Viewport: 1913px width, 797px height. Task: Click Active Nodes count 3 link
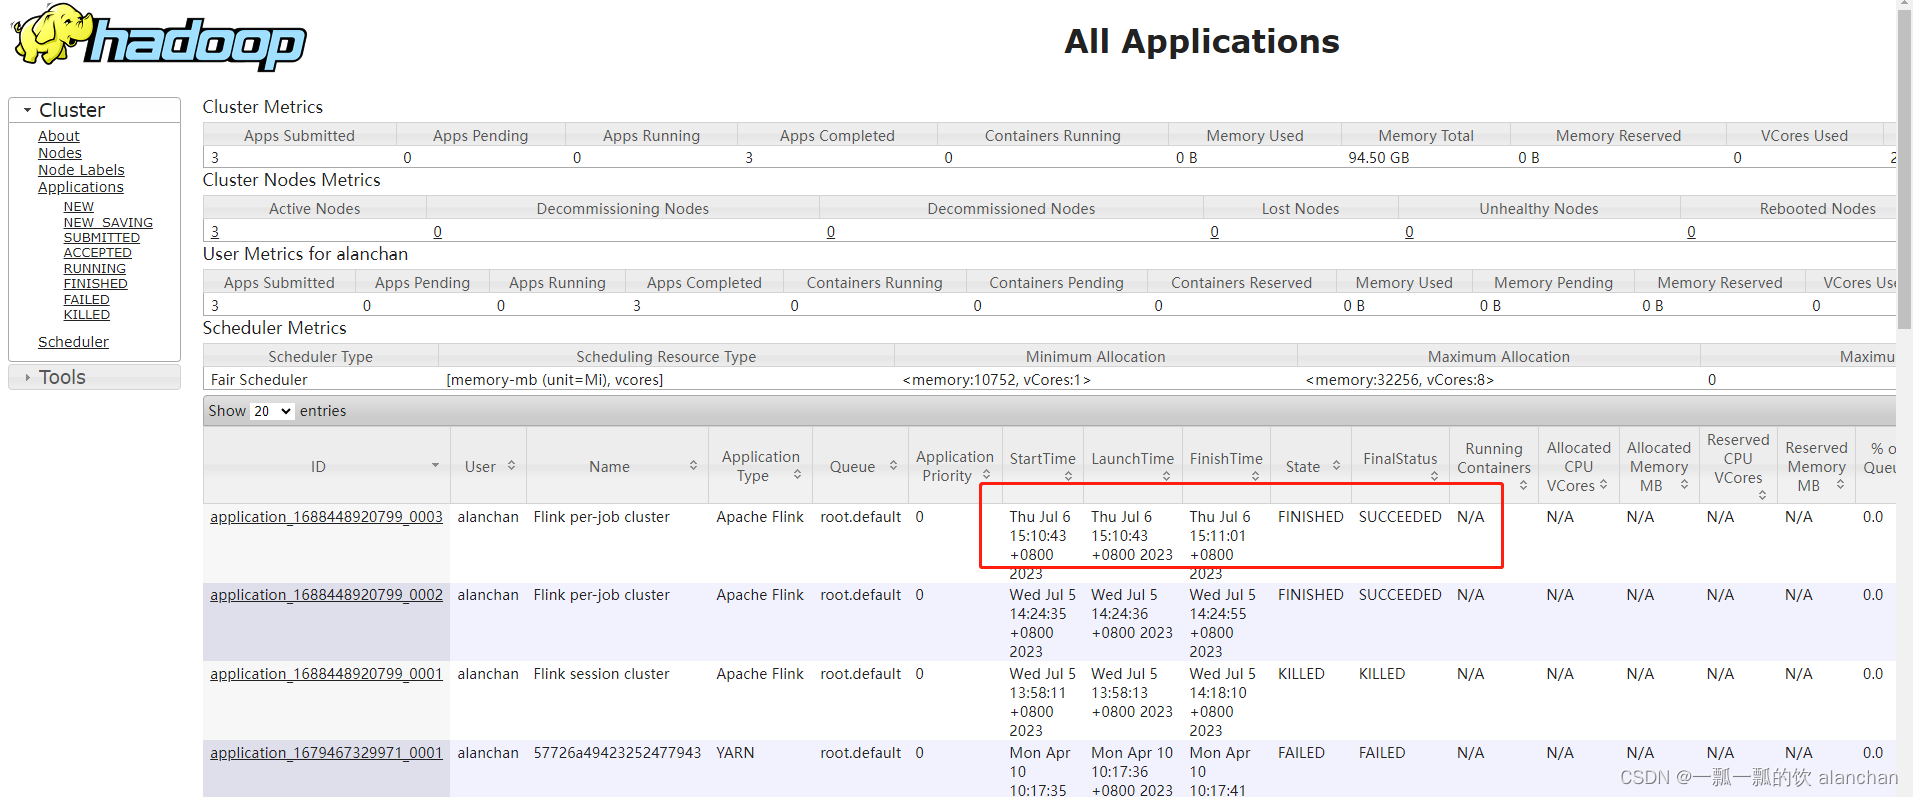(x=215, y=232)
